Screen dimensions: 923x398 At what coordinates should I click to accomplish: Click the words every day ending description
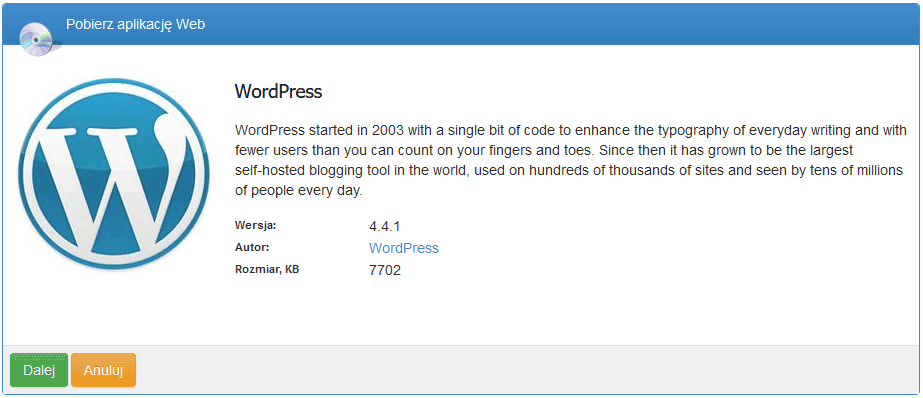pos(335,192)
